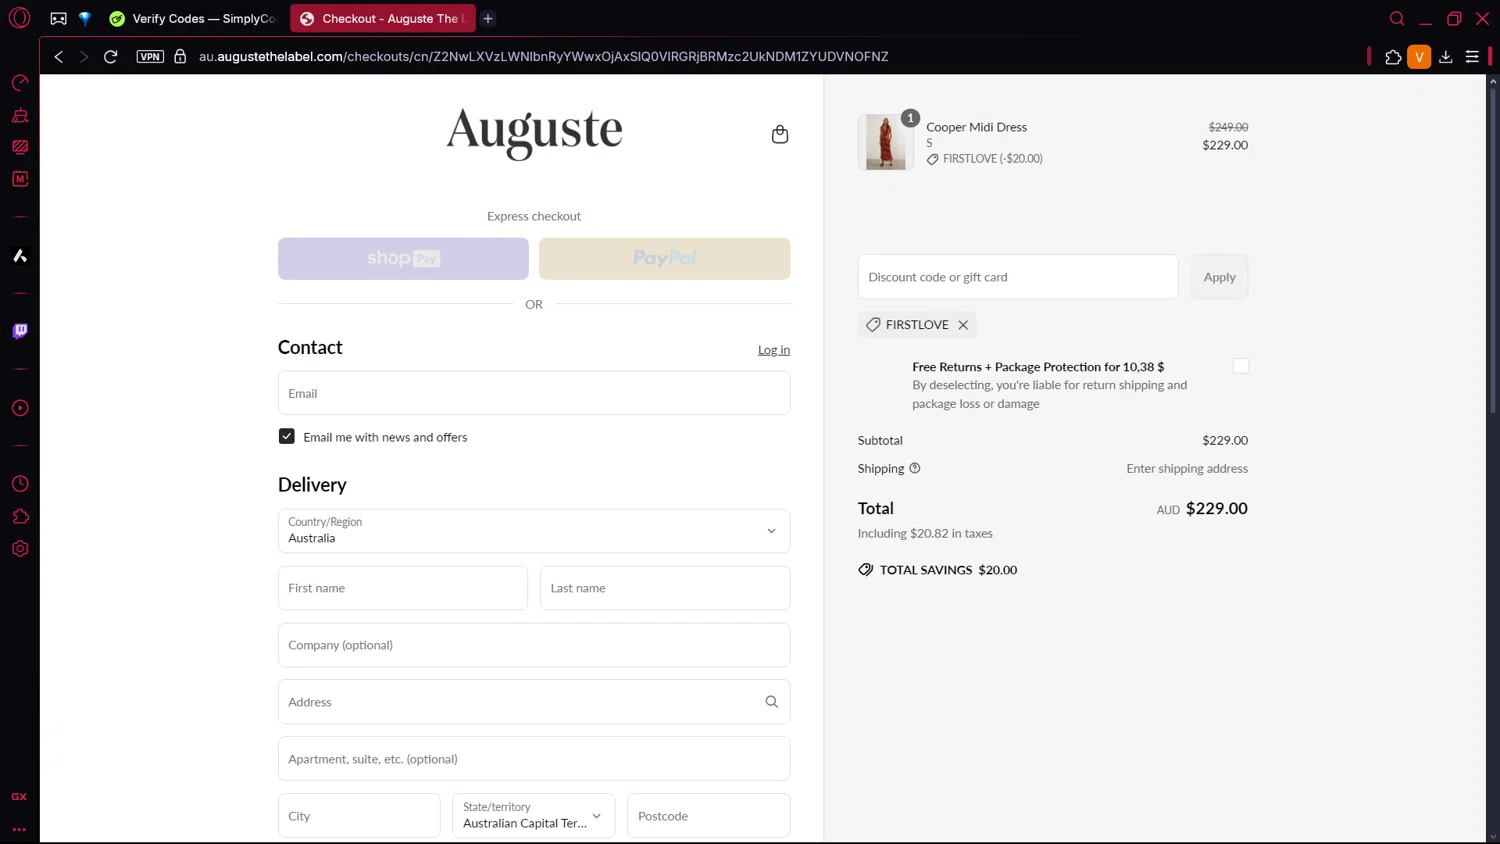
Task: Open a new tab with plus button
Action: click(x=488, y=18)
